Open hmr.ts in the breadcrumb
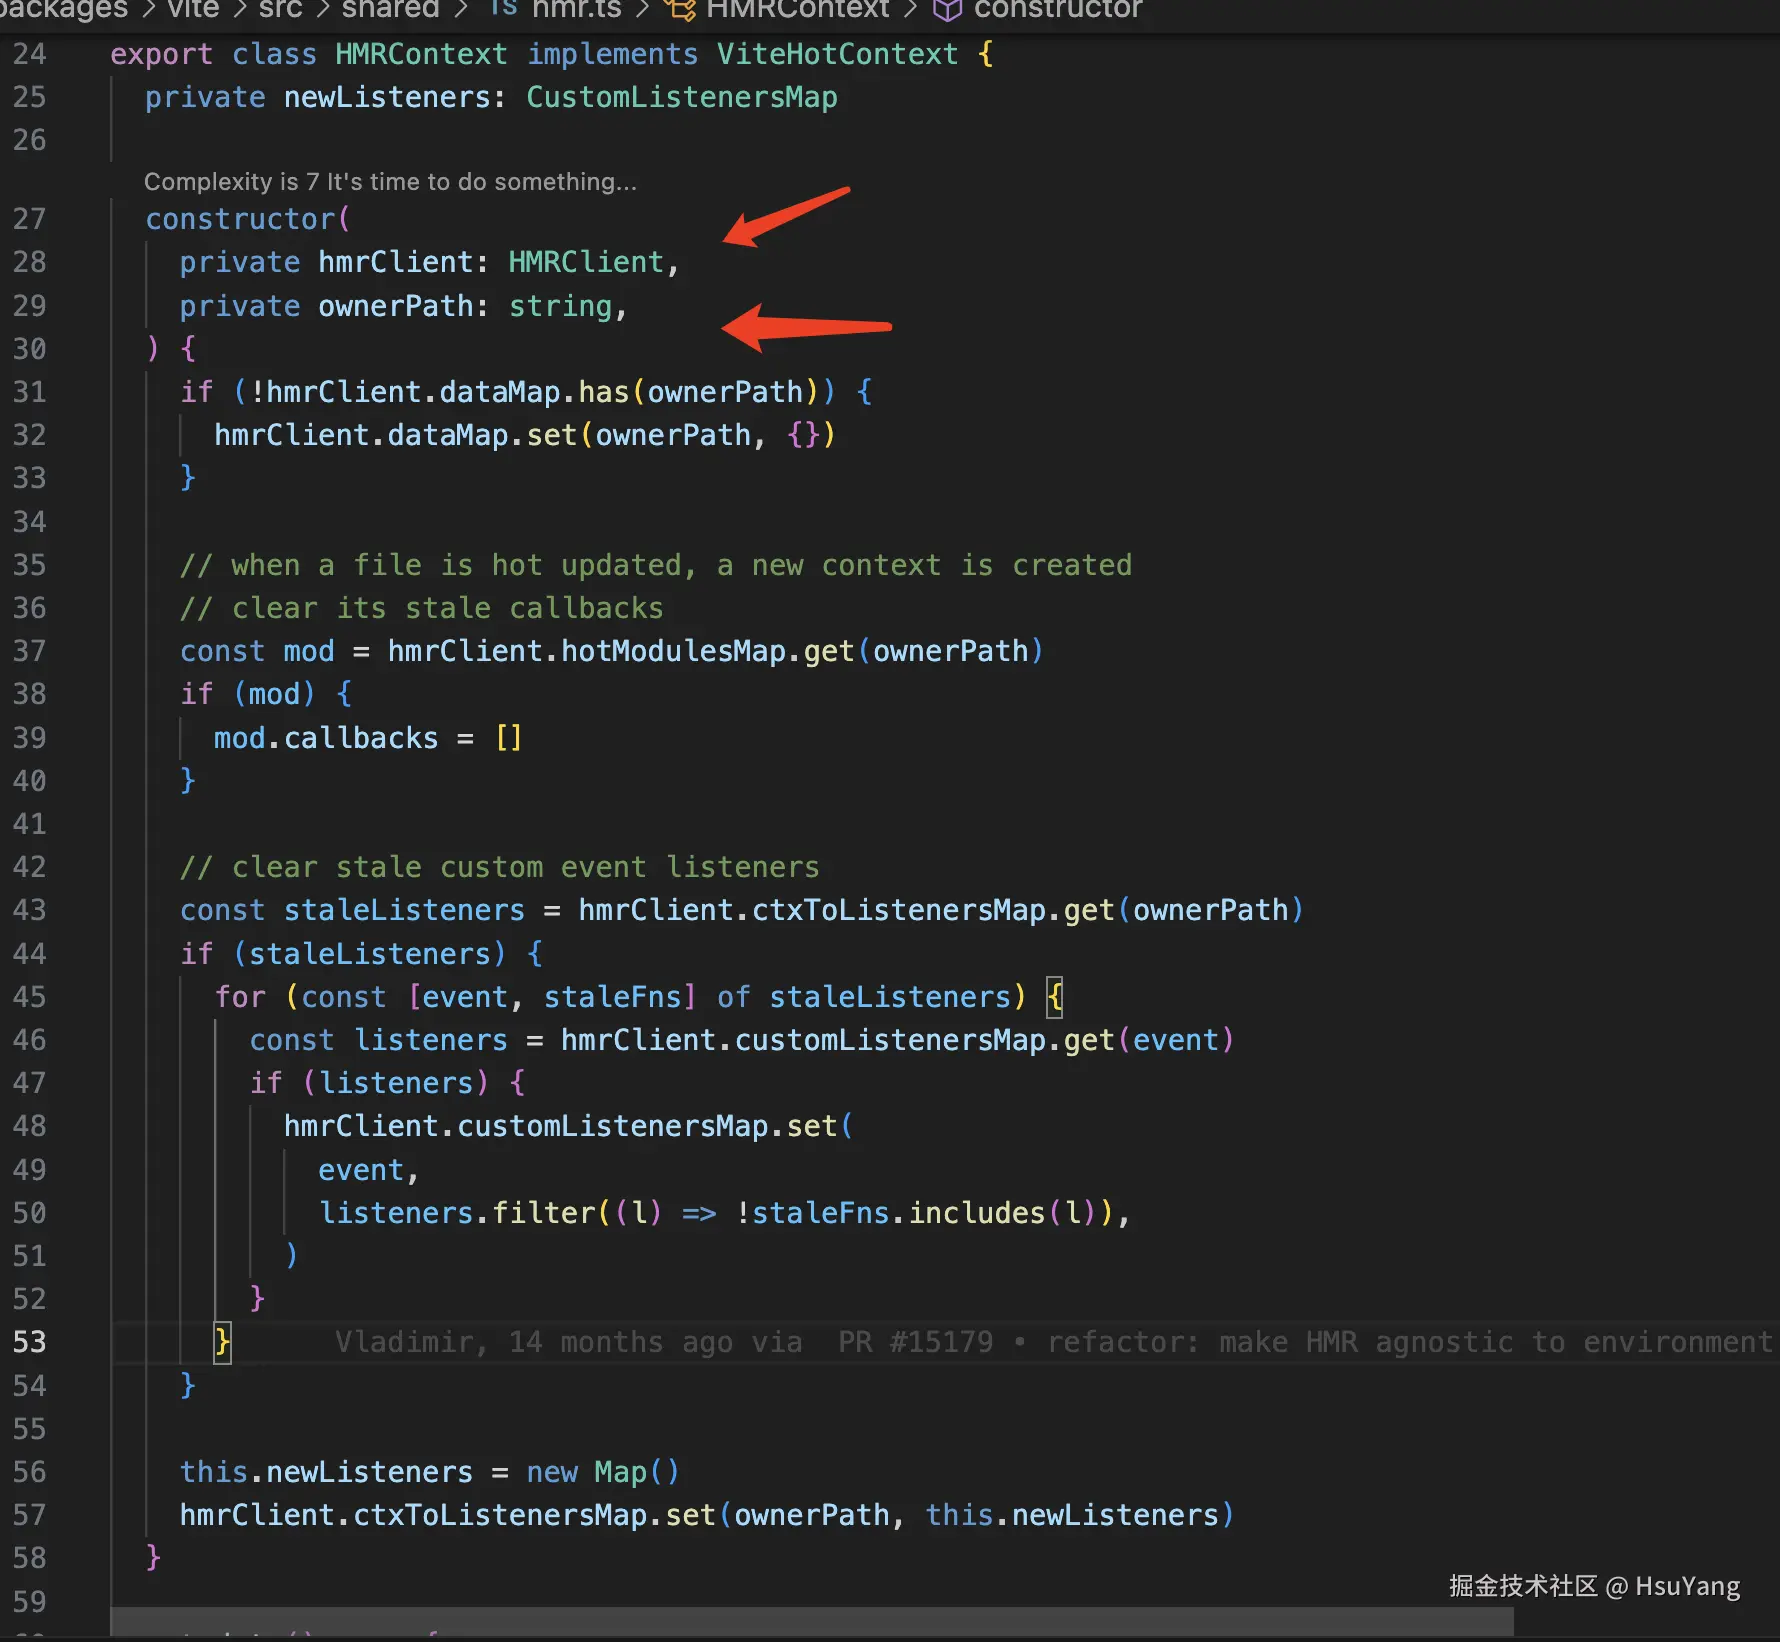 [576, 9]
